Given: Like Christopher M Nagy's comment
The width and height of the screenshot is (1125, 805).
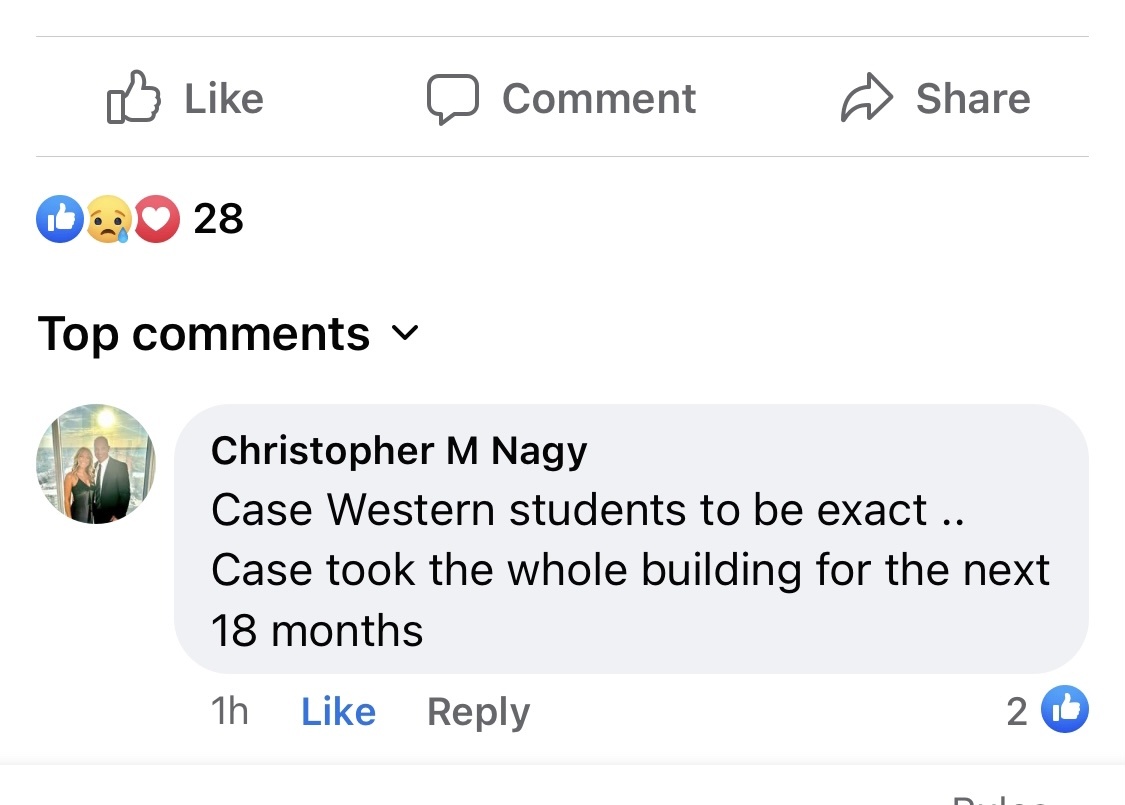Looking at the screenshot, I should [x=338, y=711].
